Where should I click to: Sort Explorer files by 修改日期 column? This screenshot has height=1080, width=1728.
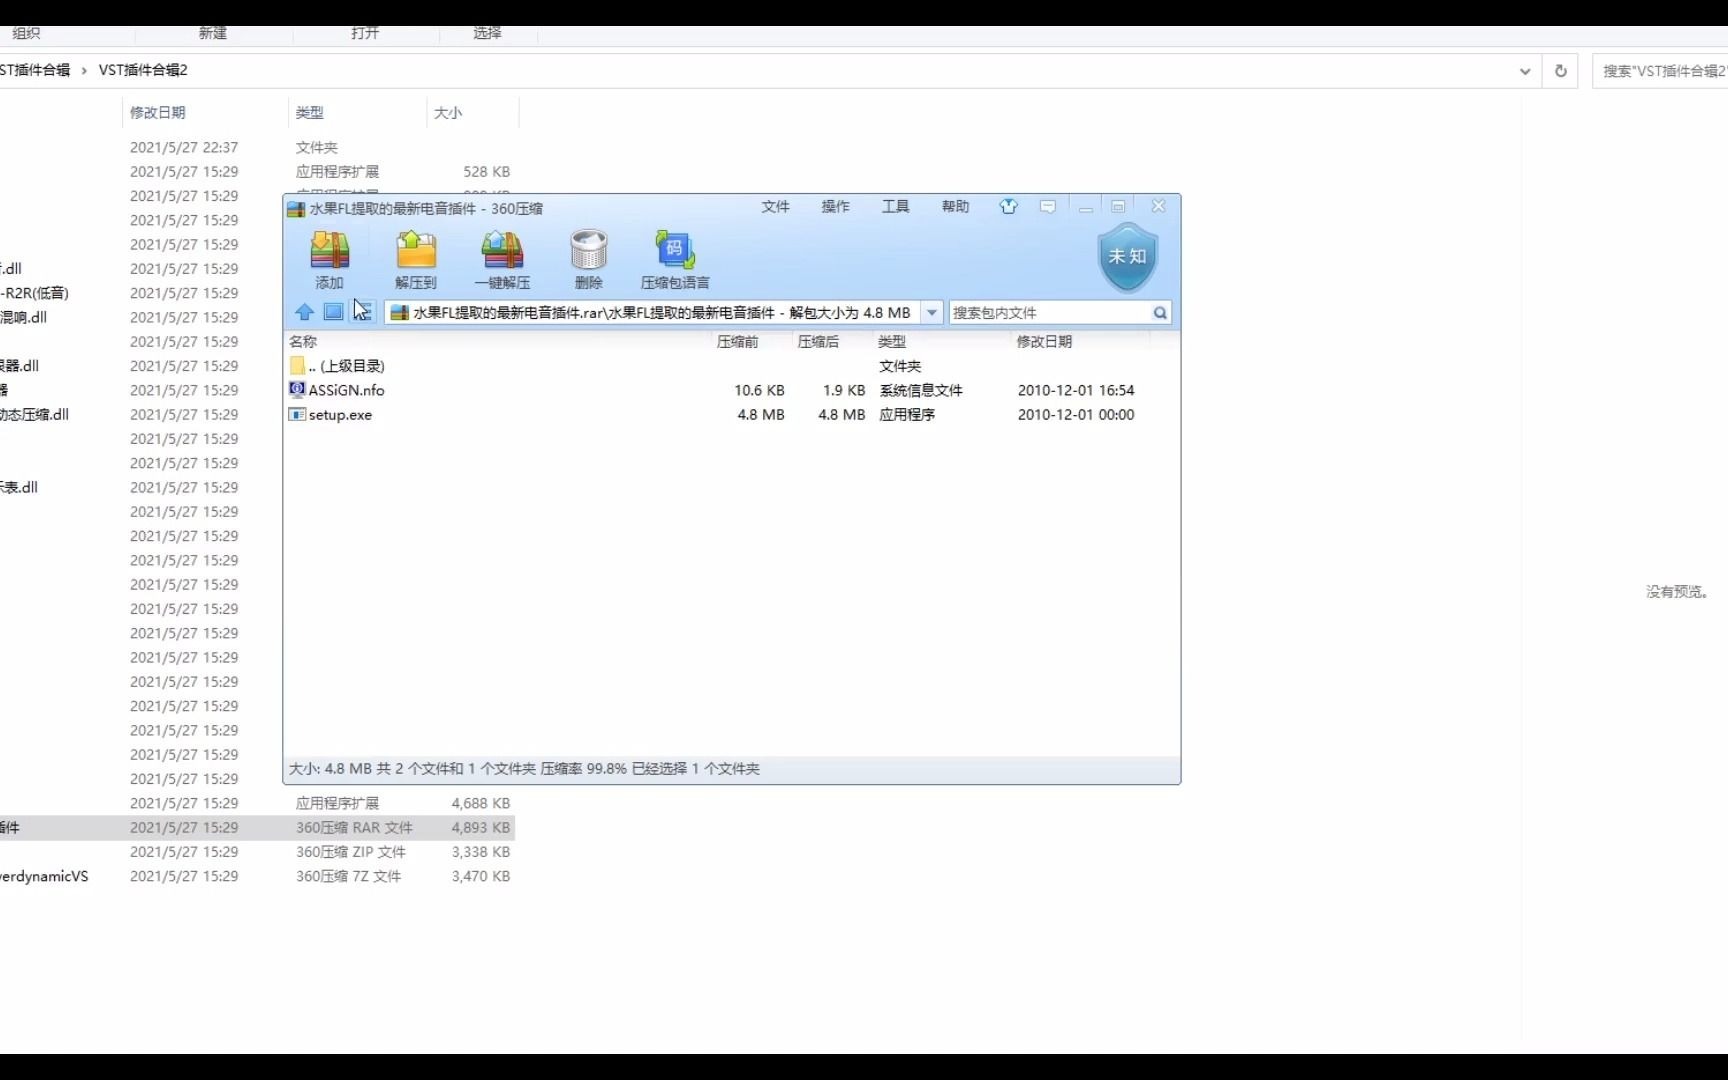point(157,113)
